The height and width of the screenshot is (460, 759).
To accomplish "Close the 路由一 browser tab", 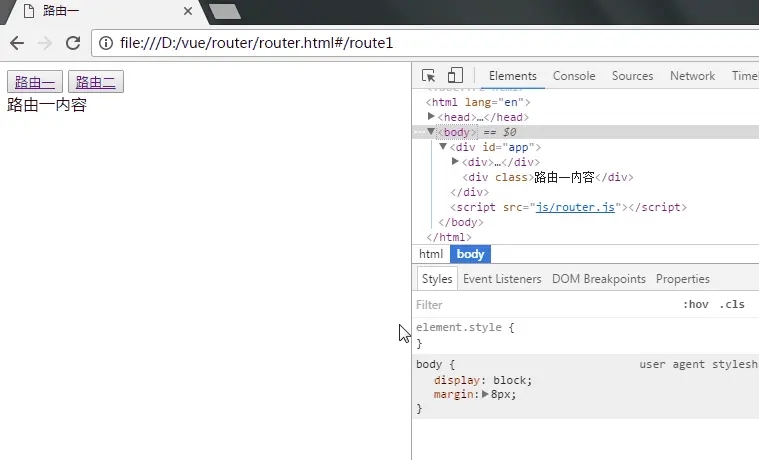I will coord(188,11).
